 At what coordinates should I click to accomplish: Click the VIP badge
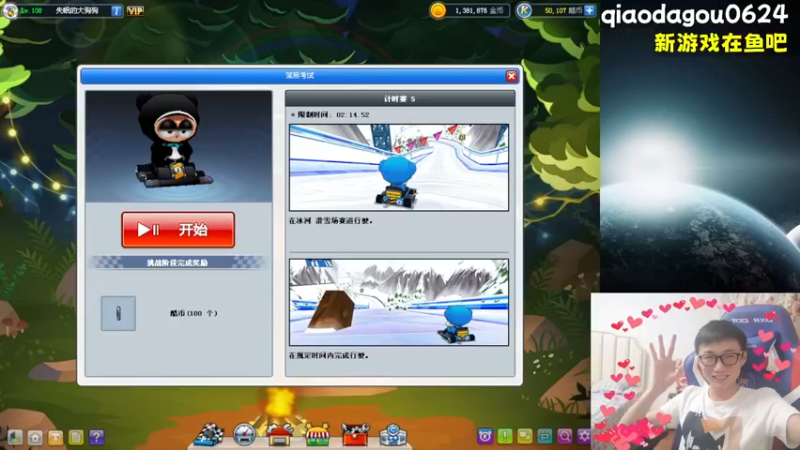(135, 11)
